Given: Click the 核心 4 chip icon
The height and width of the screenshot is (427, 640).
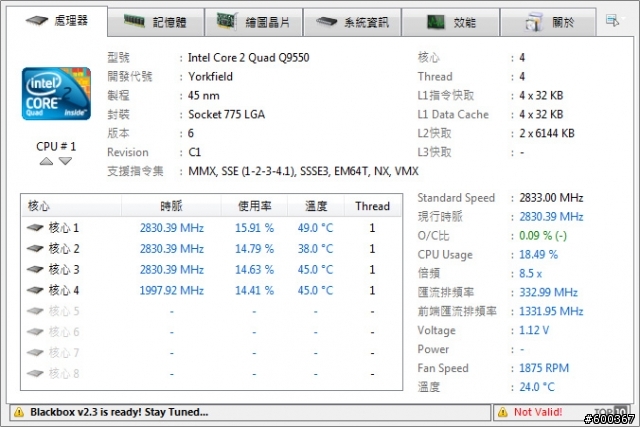Looking at the screenshot, I should tap(35, 290).
